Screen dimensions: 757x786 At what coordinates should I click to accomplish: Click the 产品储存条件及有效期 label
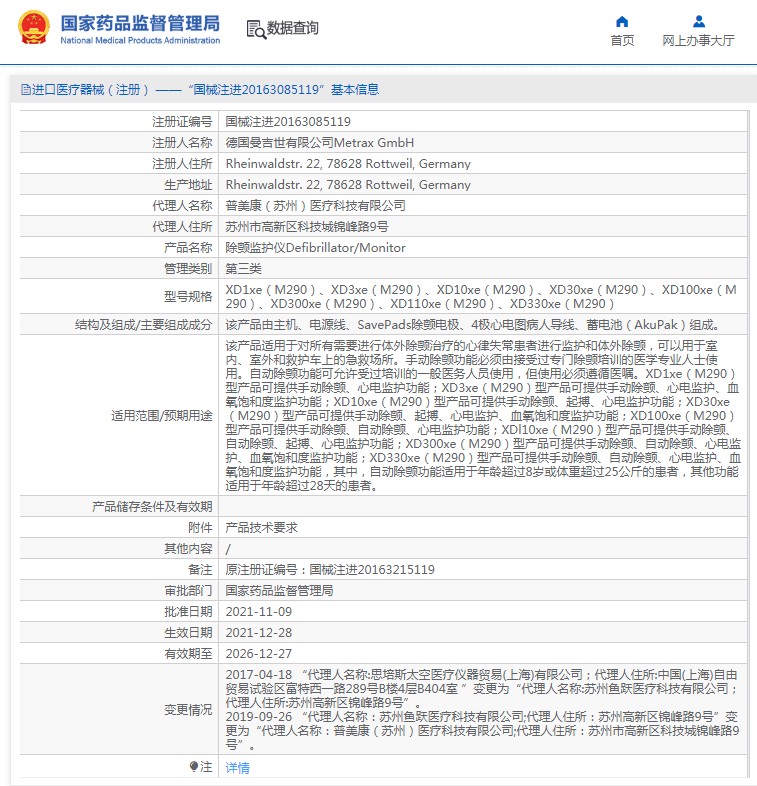152,507
